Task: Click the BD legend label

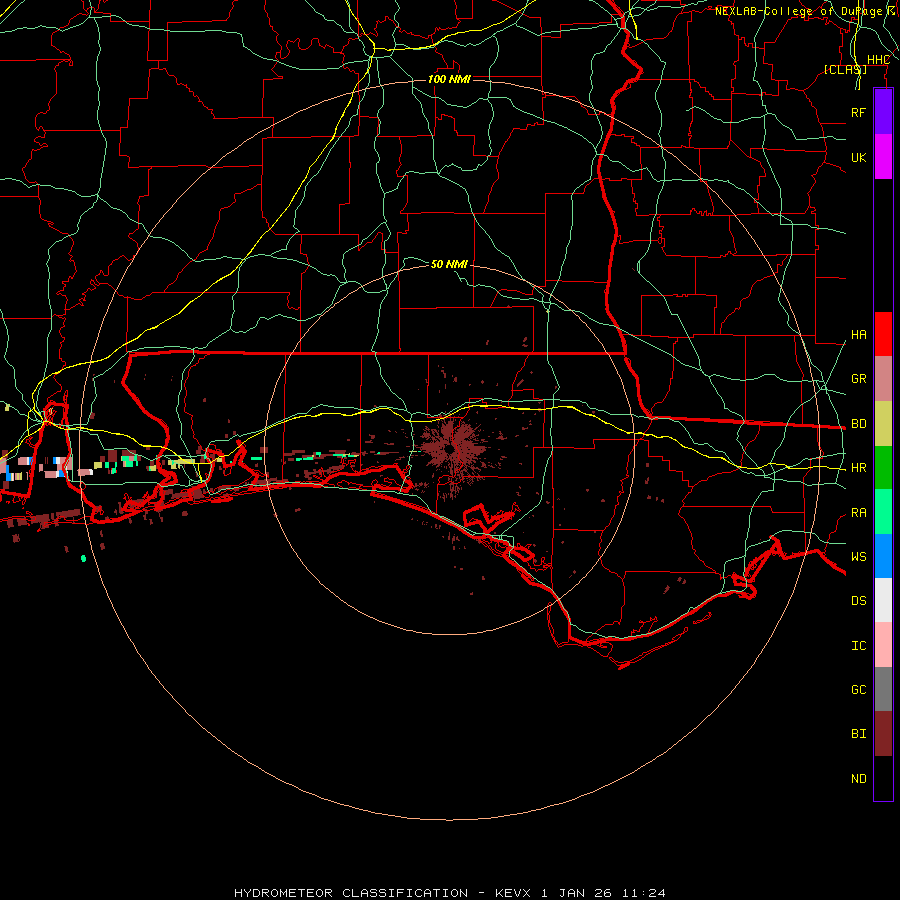Action: tap(858, 424)
